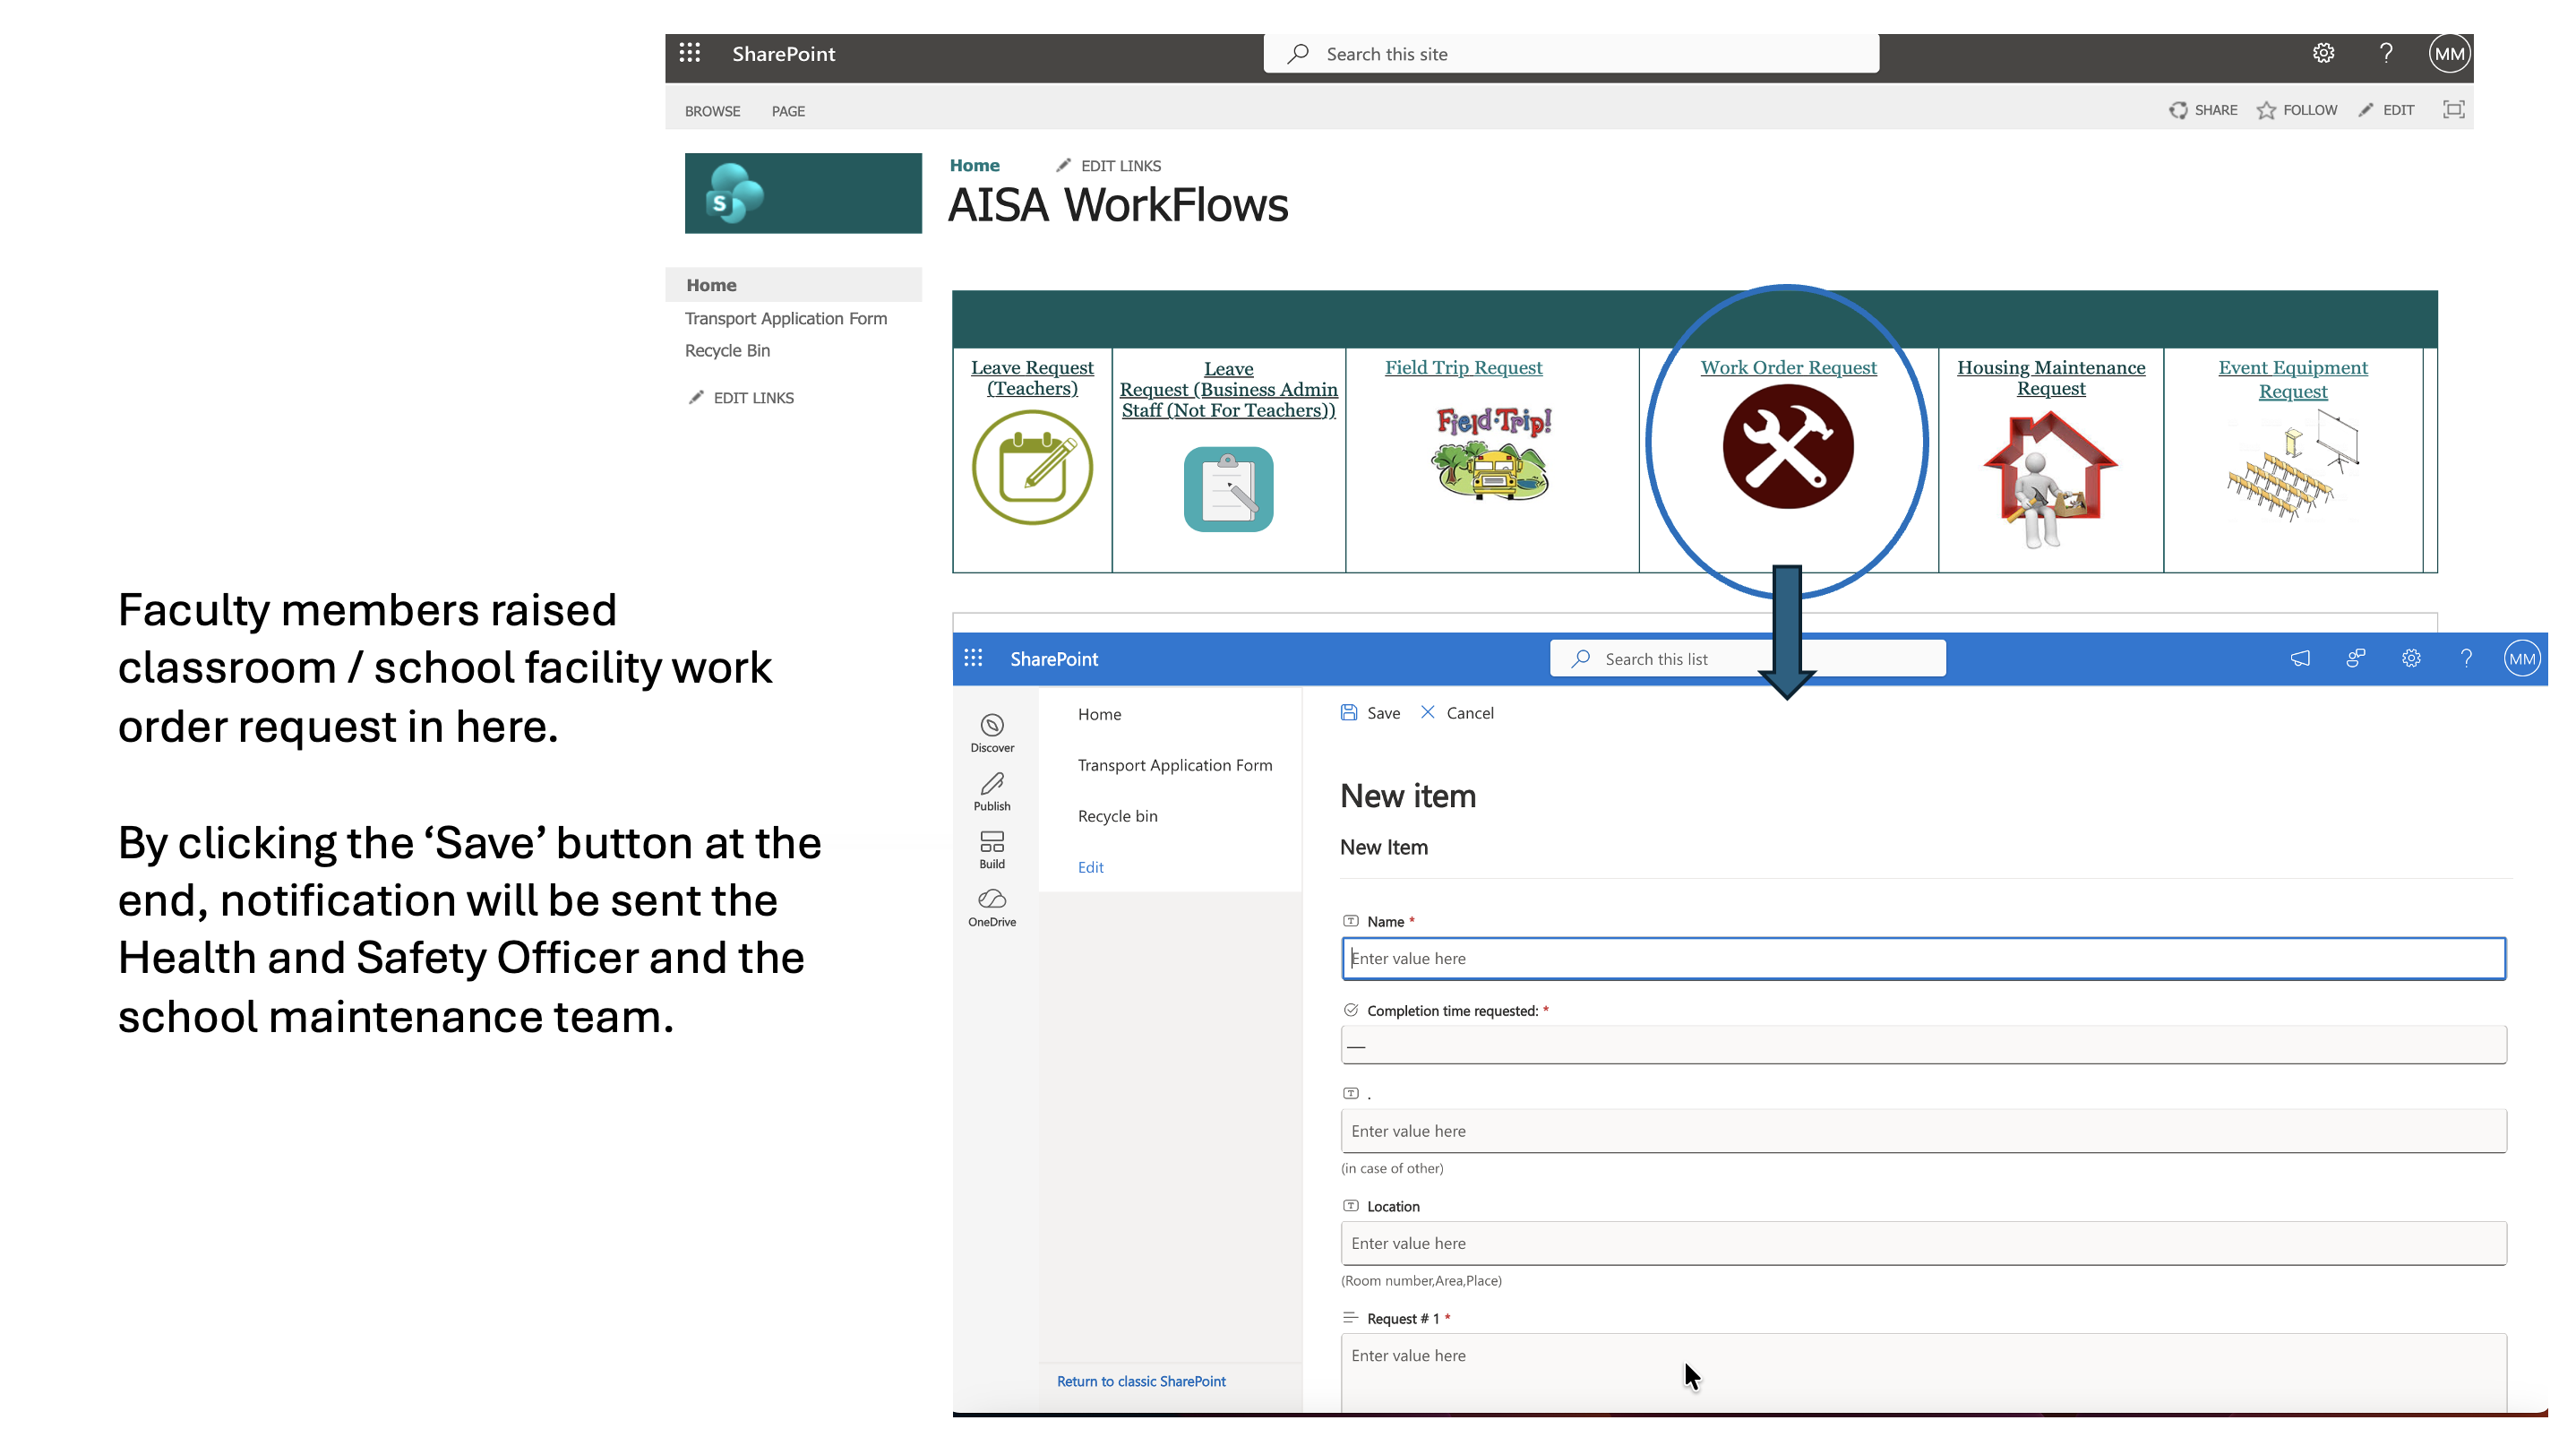Open the Work Order Request link
The width and height of the screenshot is (2576, 1446).
click(x=1788, y=367)
